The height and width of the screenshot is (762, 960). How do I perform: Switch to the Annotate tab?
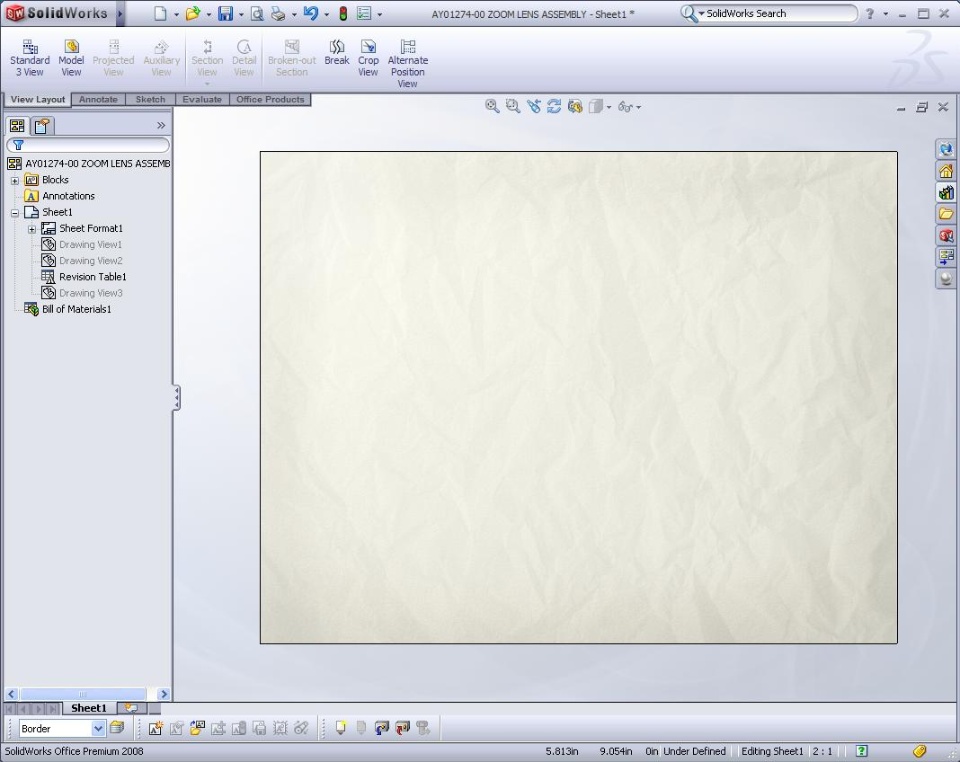point(98,99)
